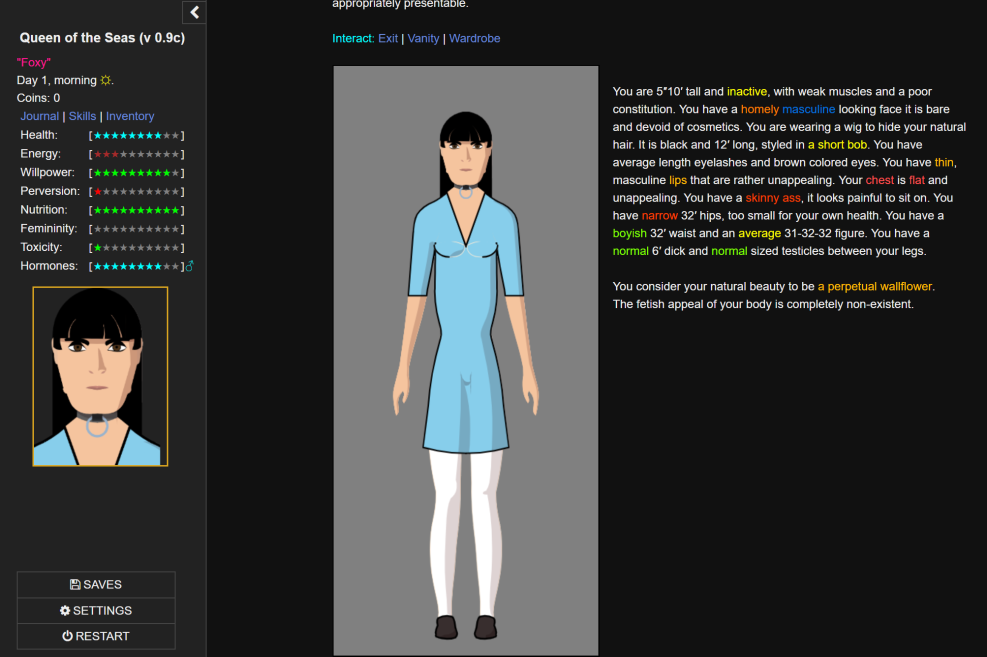Go to the Wardrobe link
Image resolution: width=987 pixels, height=657 pixels.
[x=474, y=38]
